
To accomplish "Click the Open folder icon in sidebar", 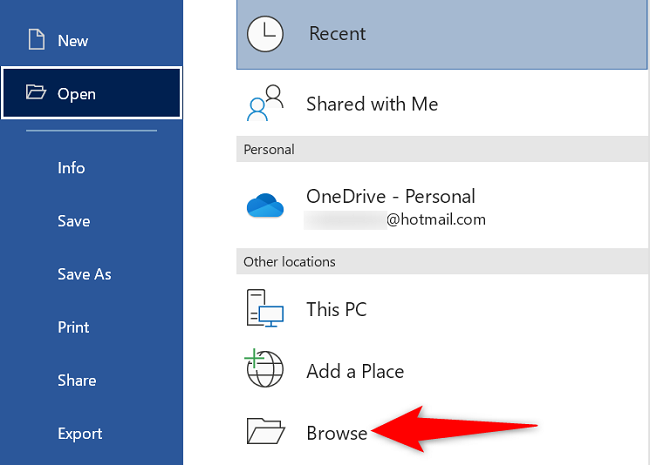I will pyautogui.click(x=36, y=93).
